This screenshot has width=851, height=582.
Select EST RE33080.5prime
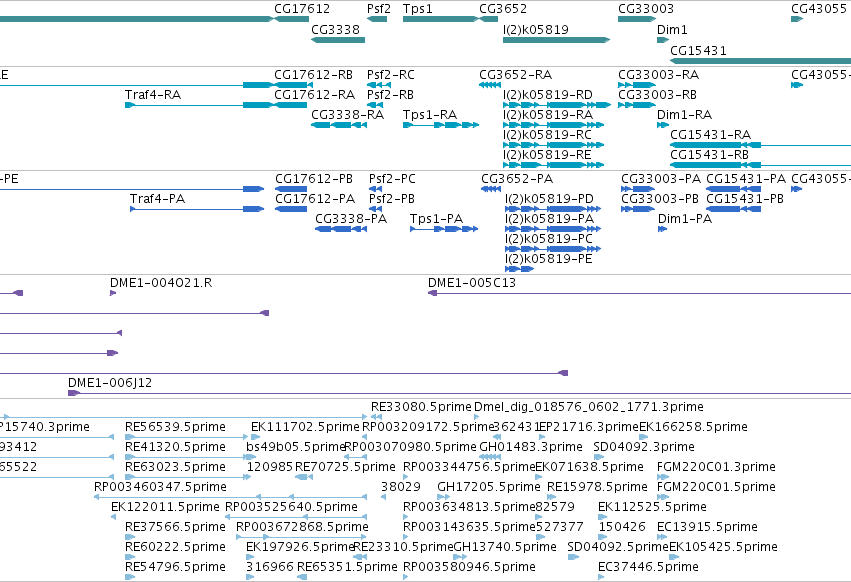click(x=421, y=407)
